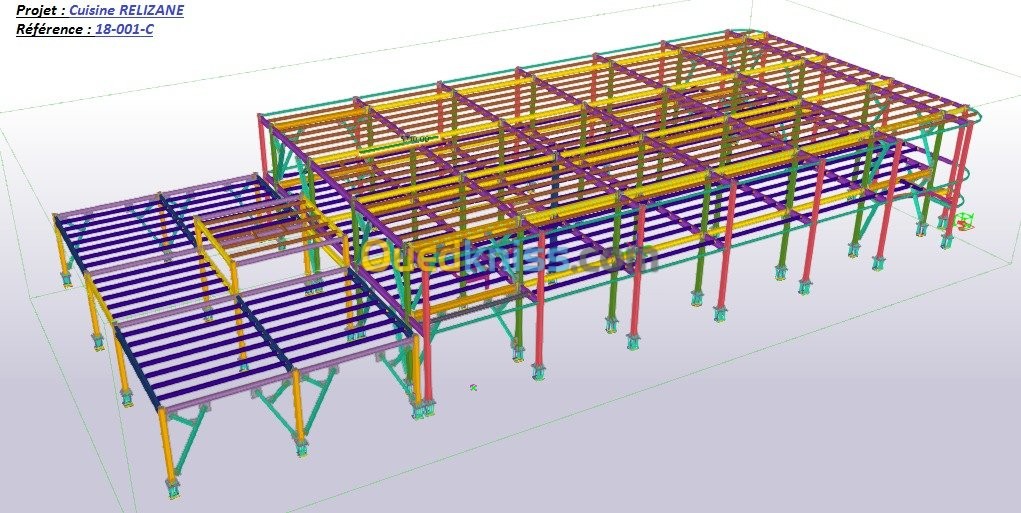Click the '18-001-C' reference number
Screen dimensions: 1021x513
point(124,29)
